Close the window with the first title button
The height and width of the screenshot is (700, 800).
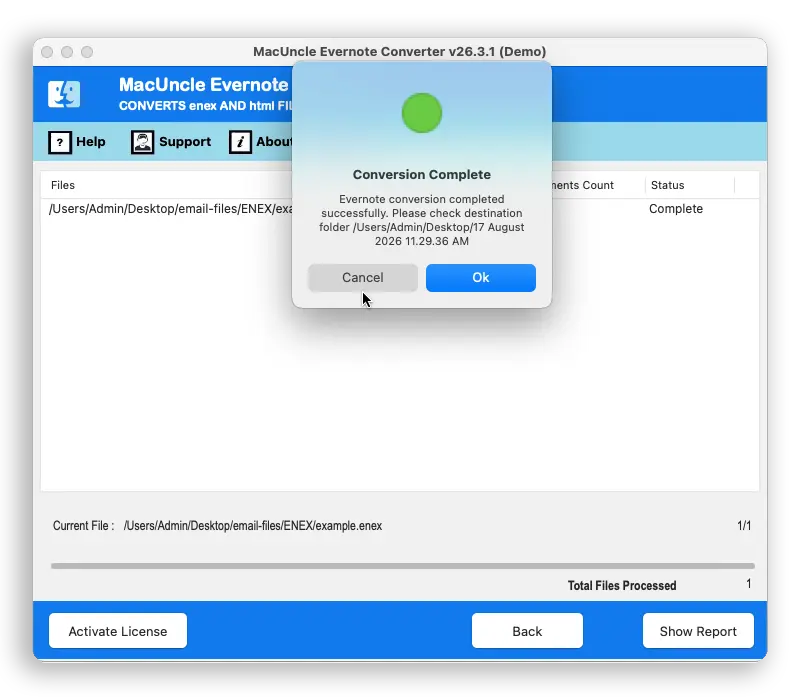click(x=47, y=52)
